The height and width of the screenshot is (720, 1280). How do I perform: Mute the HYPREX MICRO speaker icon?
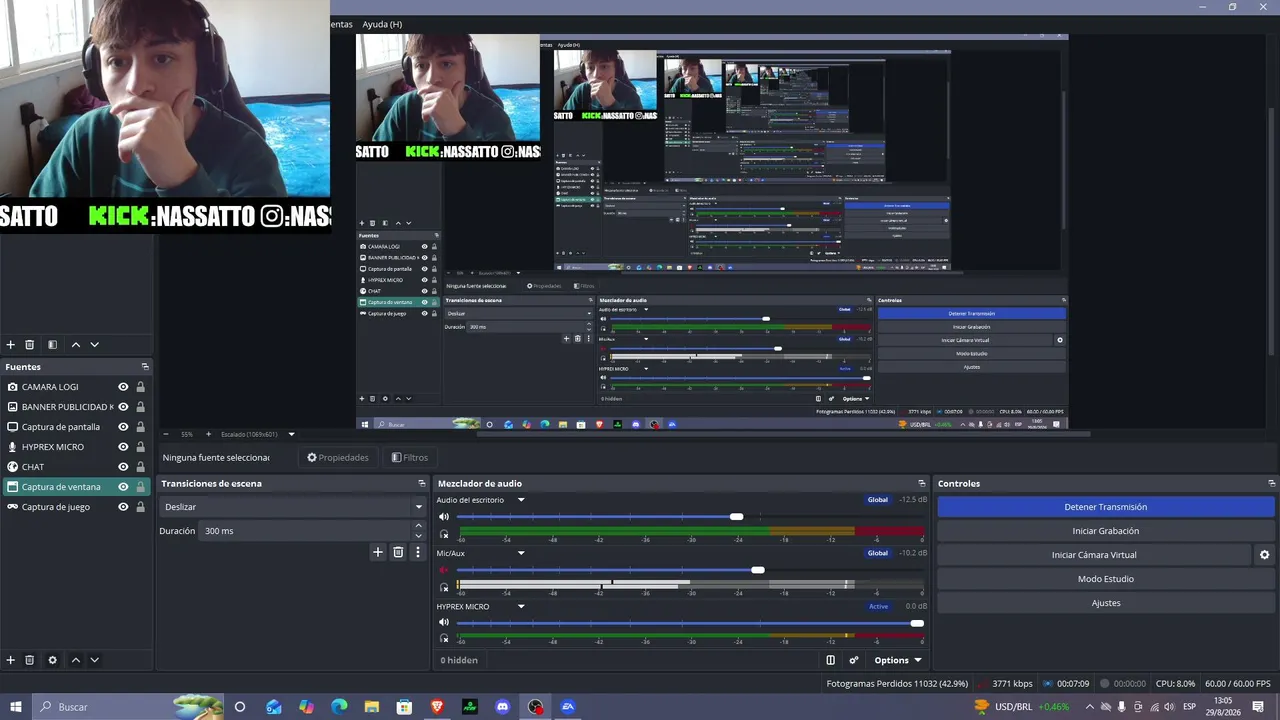[x=445, y=624]
